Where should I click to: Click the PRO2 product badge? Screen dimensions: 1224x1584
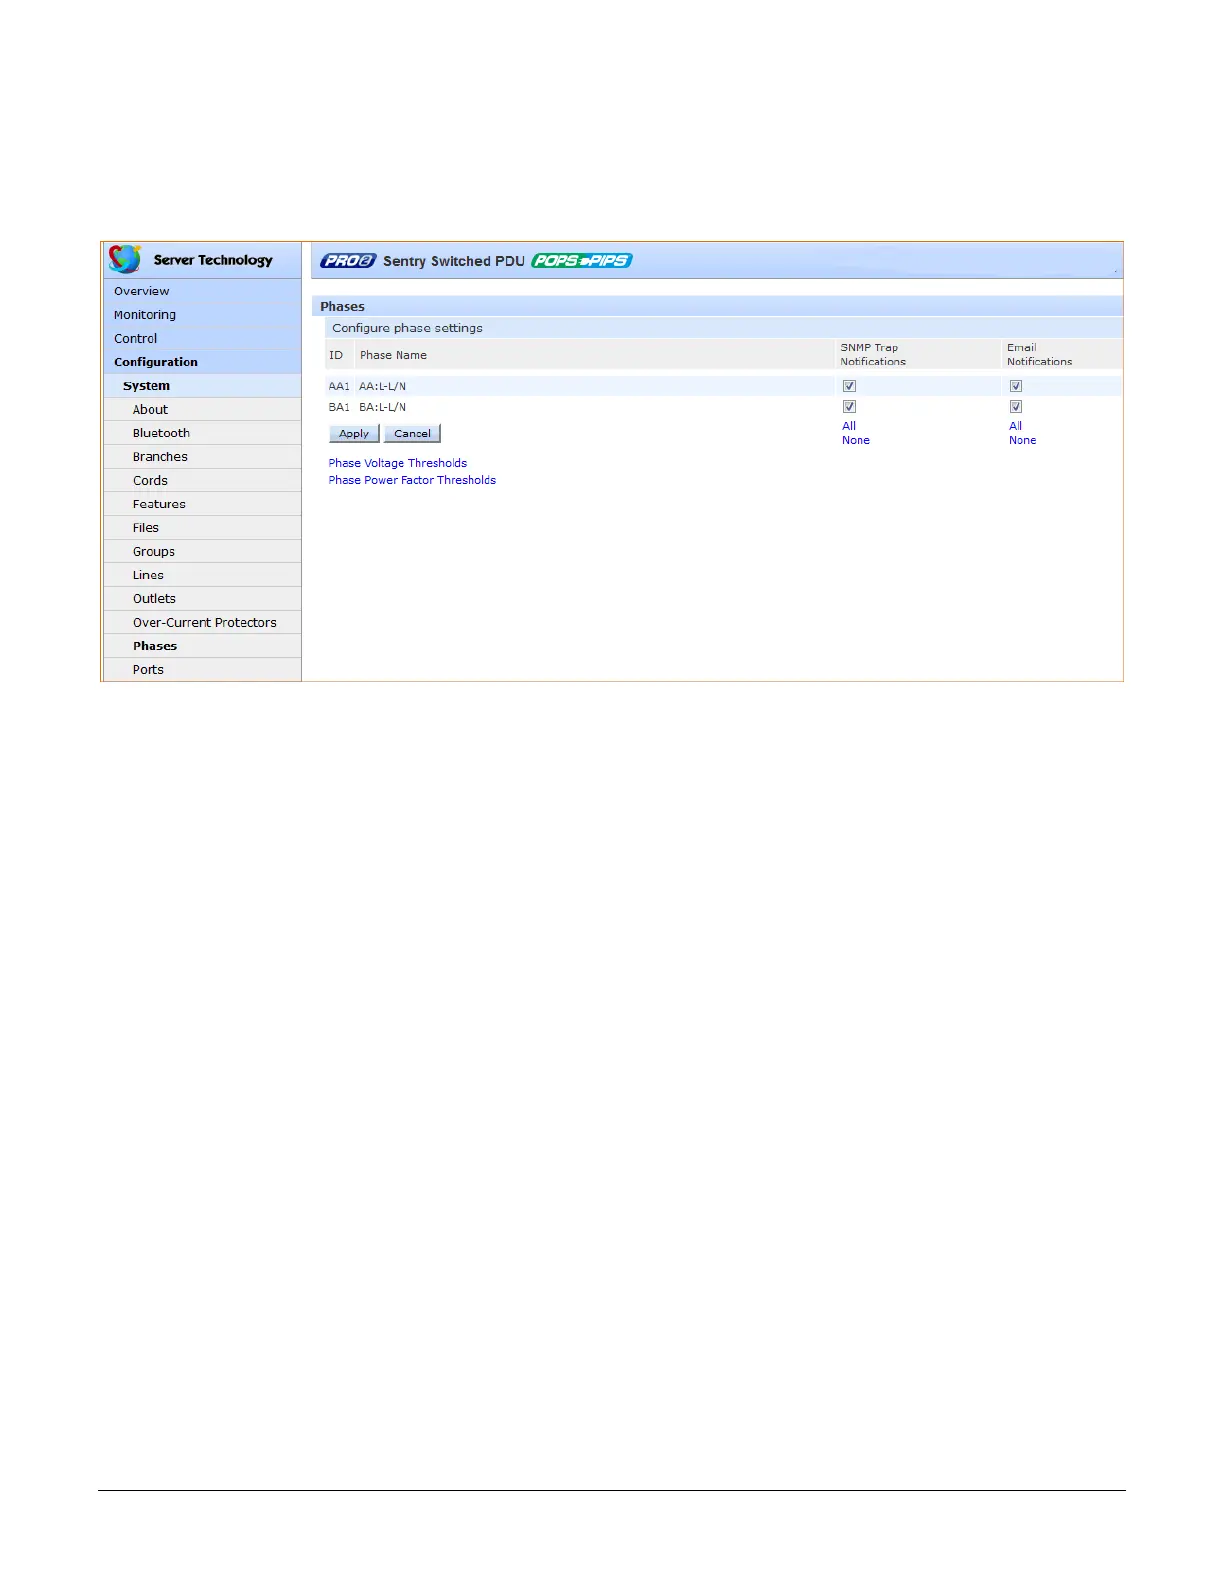click(348, 261)
